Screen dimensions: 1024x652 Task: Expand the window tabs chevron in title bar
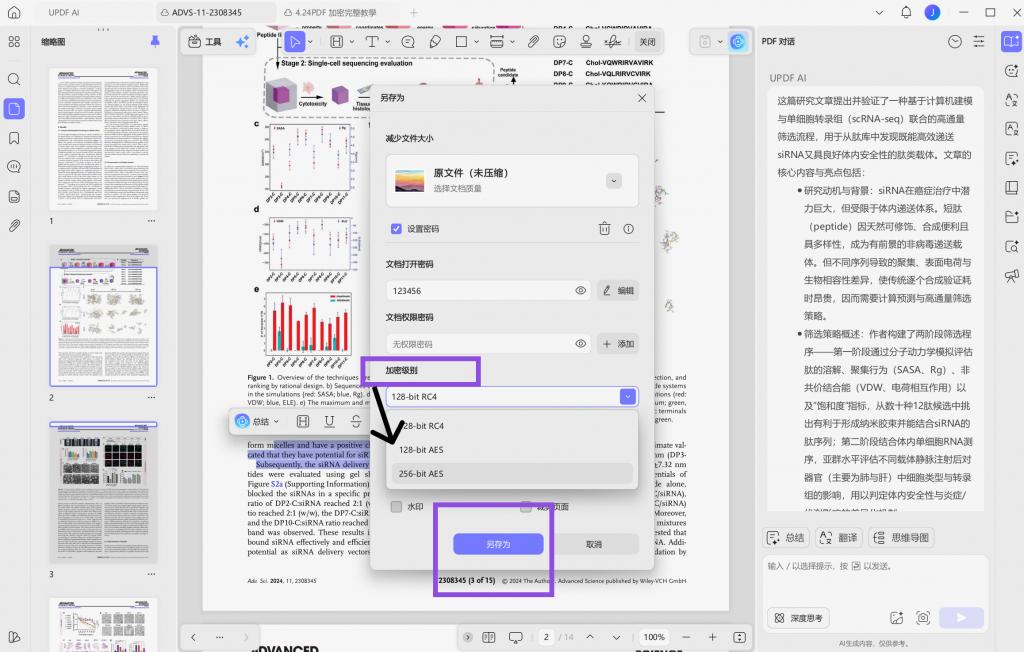(x=879, y=12)
